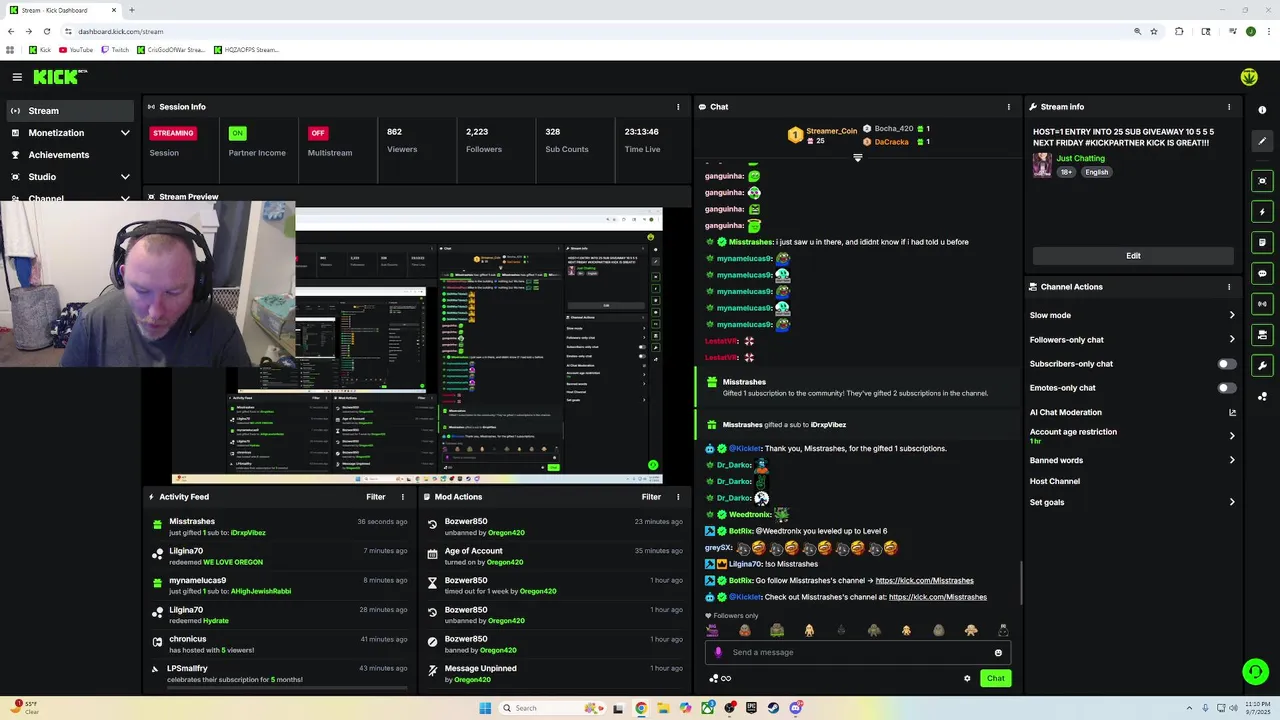The width and height of the screenshot is (1280, 720).
Task: Open Session Info three-dot options
Action: coord(678,107)
